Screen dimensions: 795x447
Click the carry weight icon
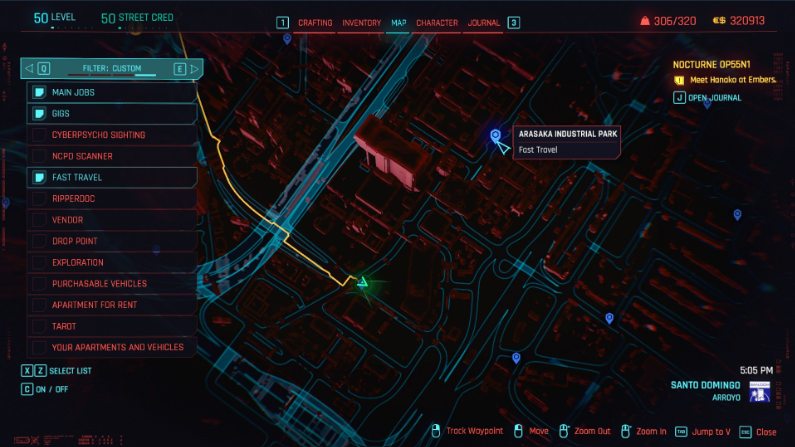tap(644, 21)
